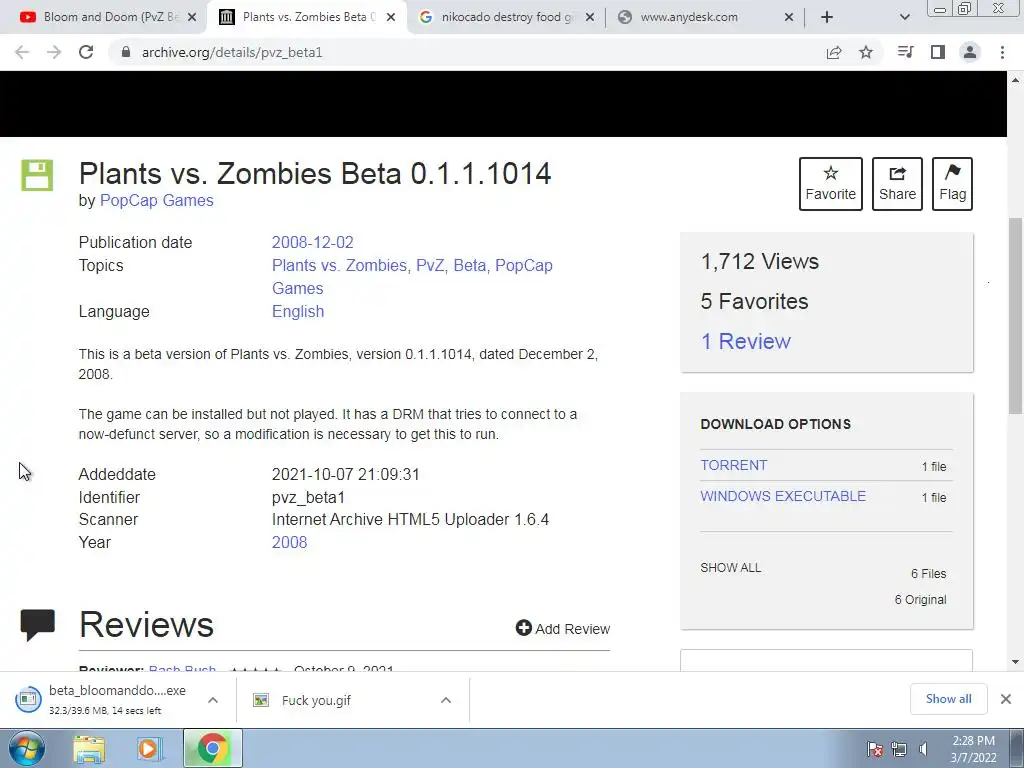Click the 2021-10-07 21:09:31 added date

[x=345, y=474]
